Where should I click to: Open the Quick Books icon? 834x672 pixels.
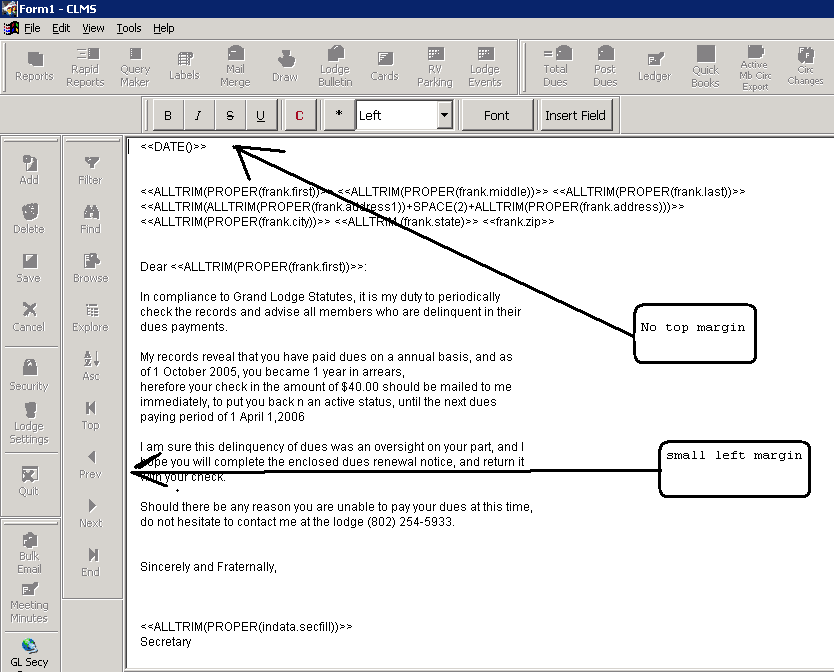pyautogui.click(x=705, y=66)
